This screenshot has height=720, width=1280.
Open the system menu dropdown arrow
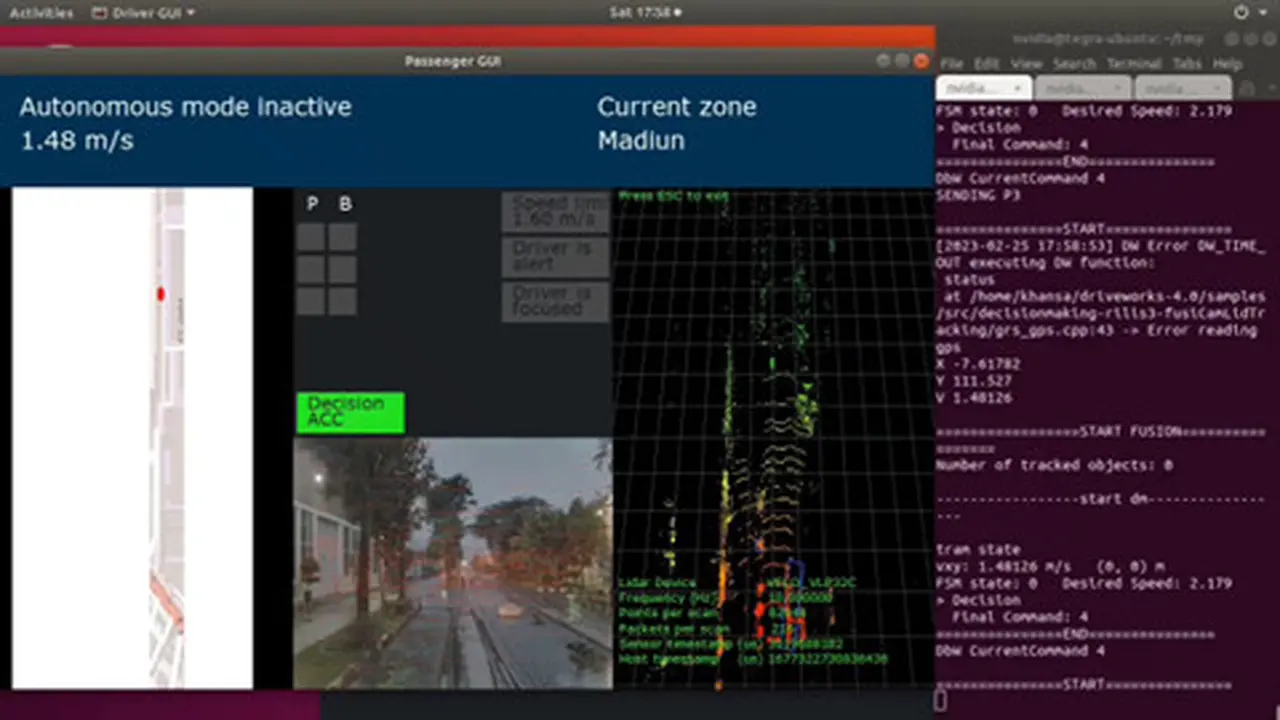tap(1263, 13)
